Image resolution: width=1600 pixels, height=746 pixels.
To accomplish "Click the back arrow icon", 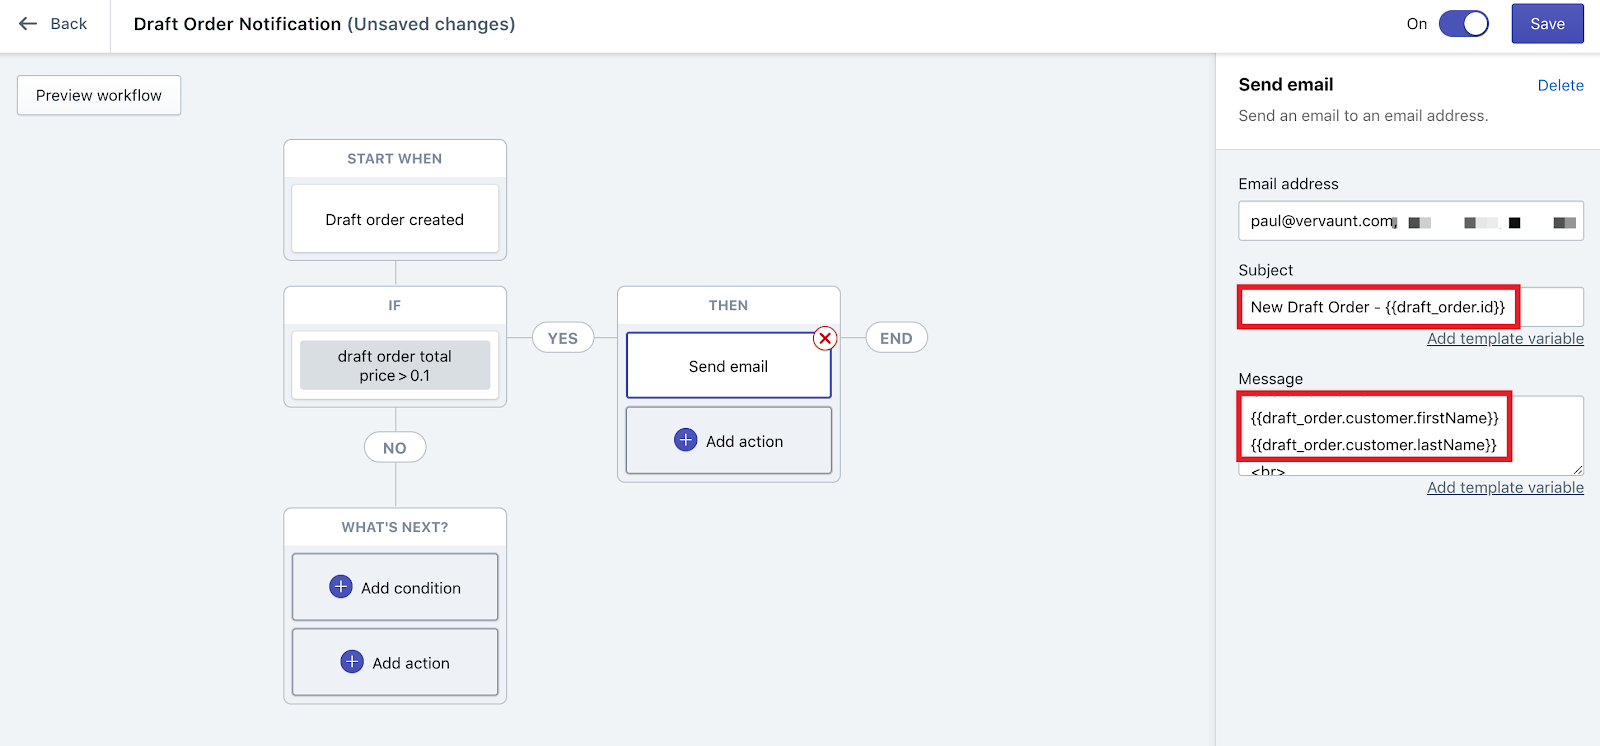I will click(x=28, y=24).
